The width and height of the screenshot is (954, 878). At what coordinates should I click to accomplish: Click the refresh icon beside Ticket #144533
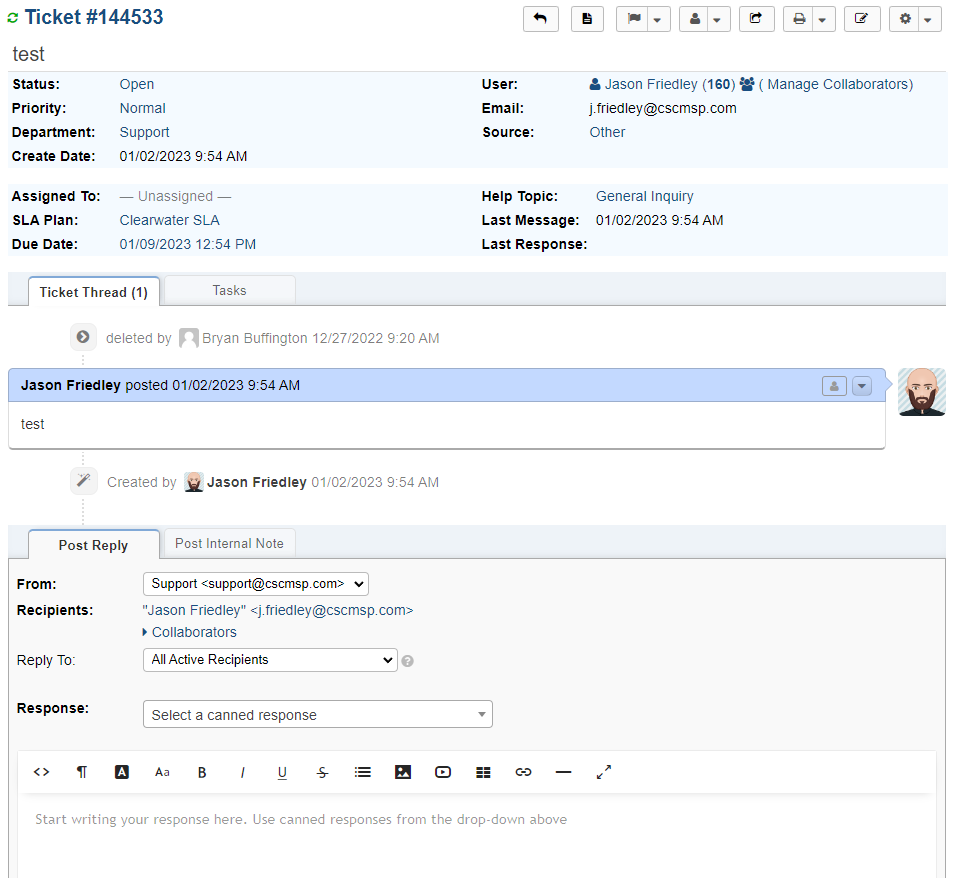[x=13, y=18]
